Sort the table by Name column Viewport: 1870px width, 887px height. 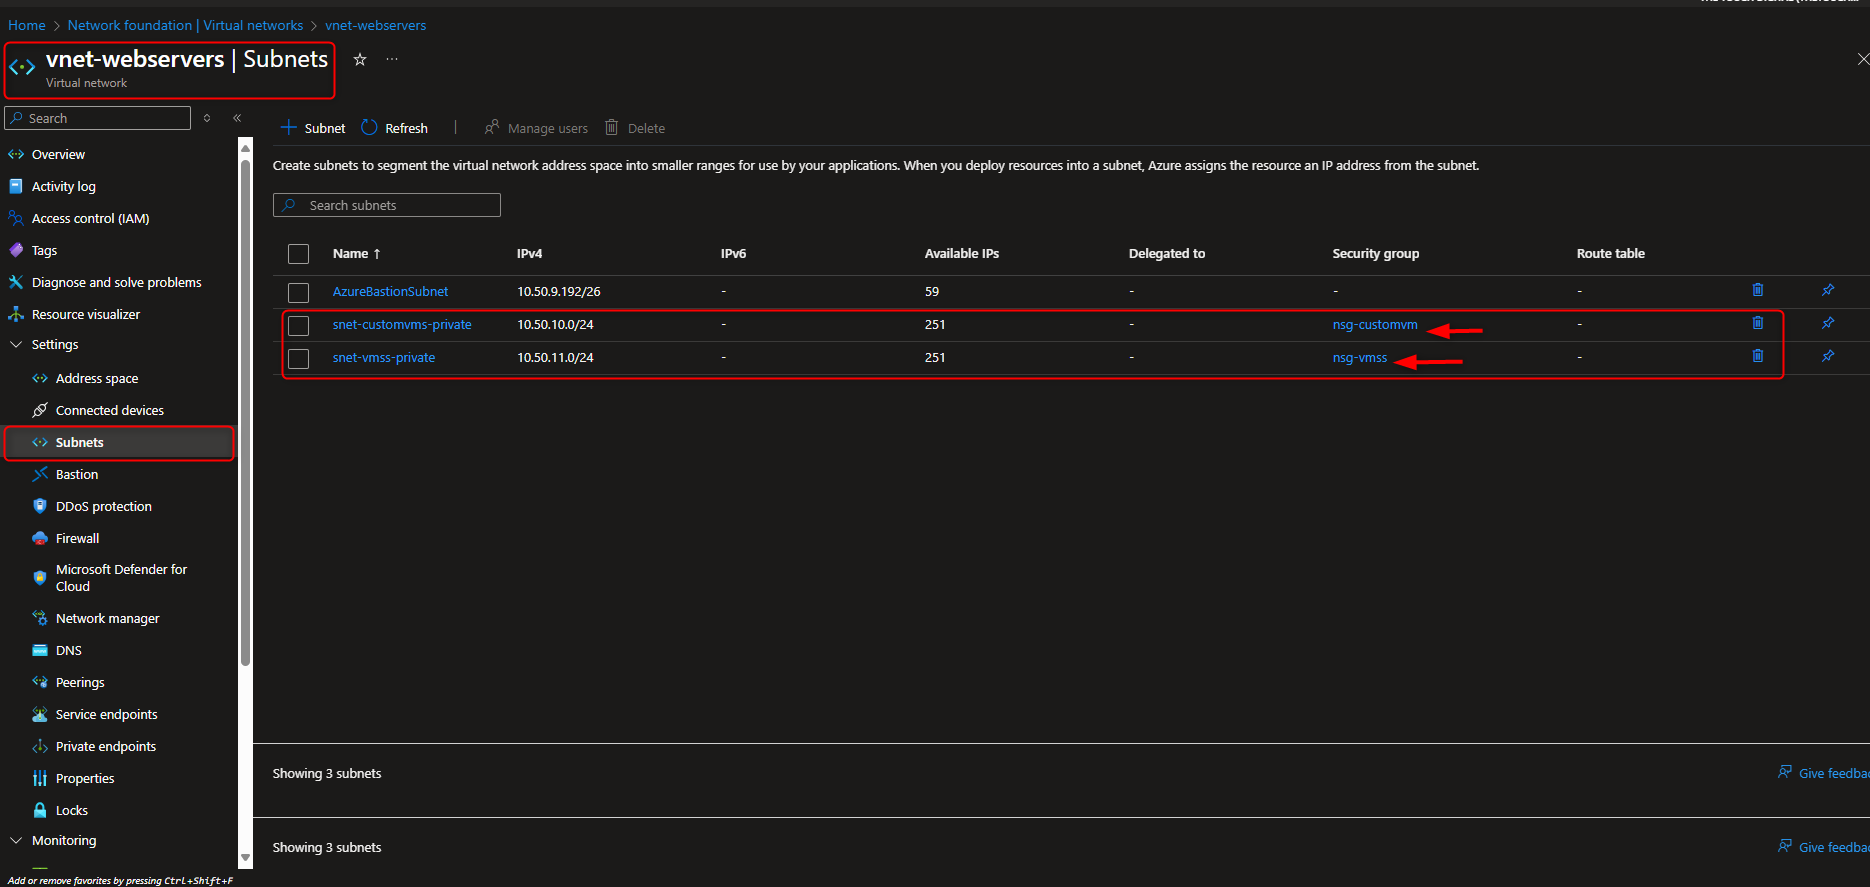(356, 254)
